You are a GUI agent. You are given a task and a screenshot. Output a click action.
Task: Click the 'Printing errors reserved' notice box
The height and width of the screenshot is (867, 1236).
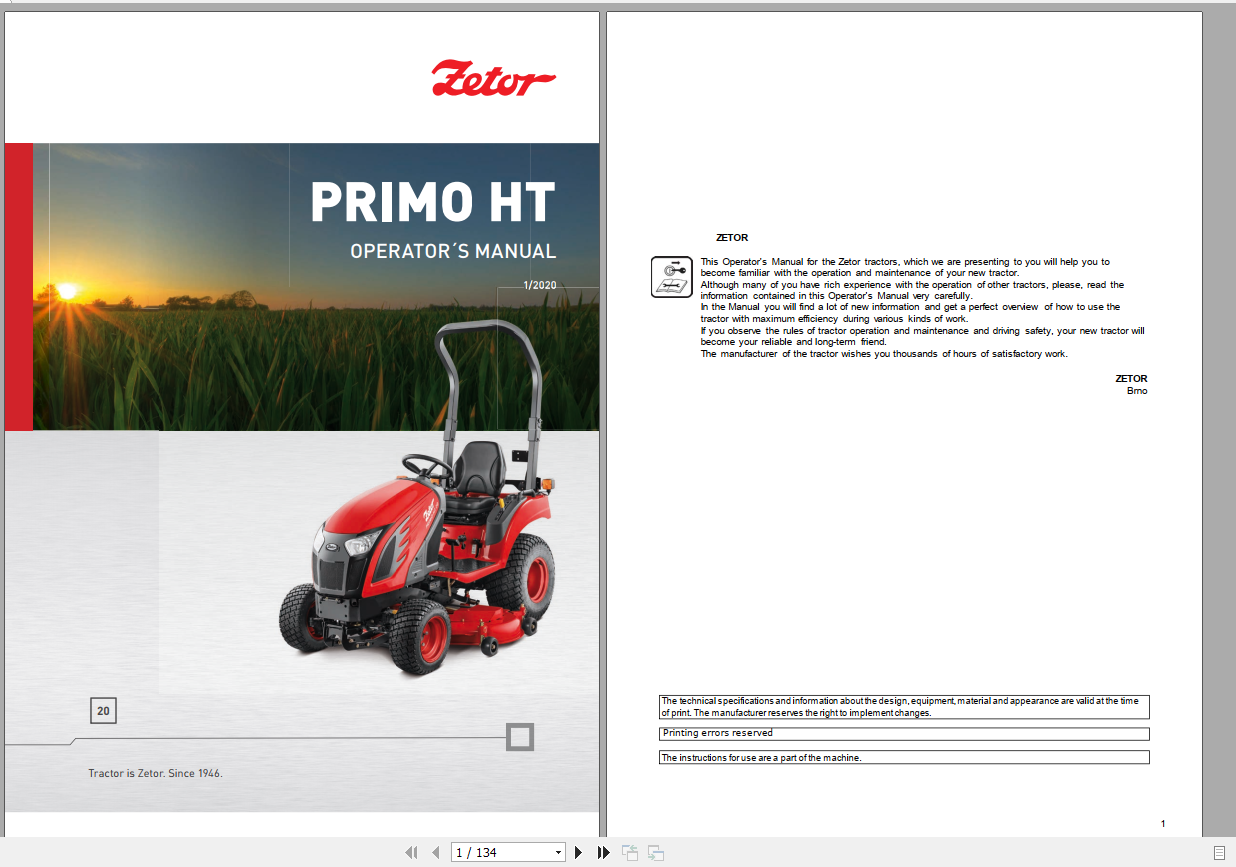pos(904,734)
